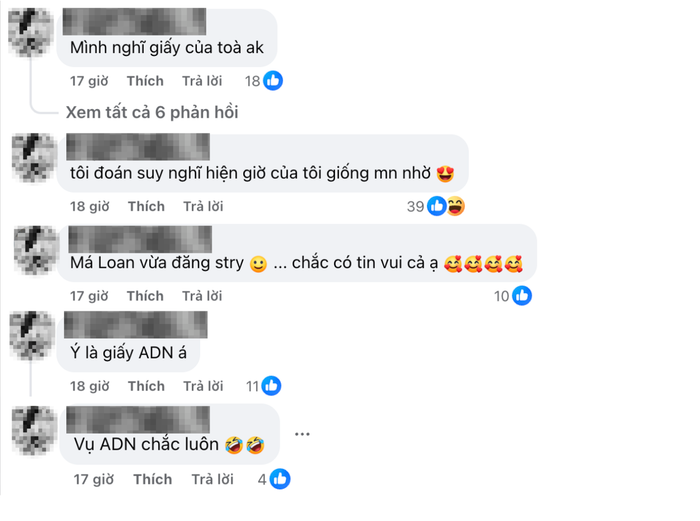The image size is (700, 521).
Task: Like the 'Mình nghĩ giấy của toà ak' comment
Action: (x=145, y=81)
